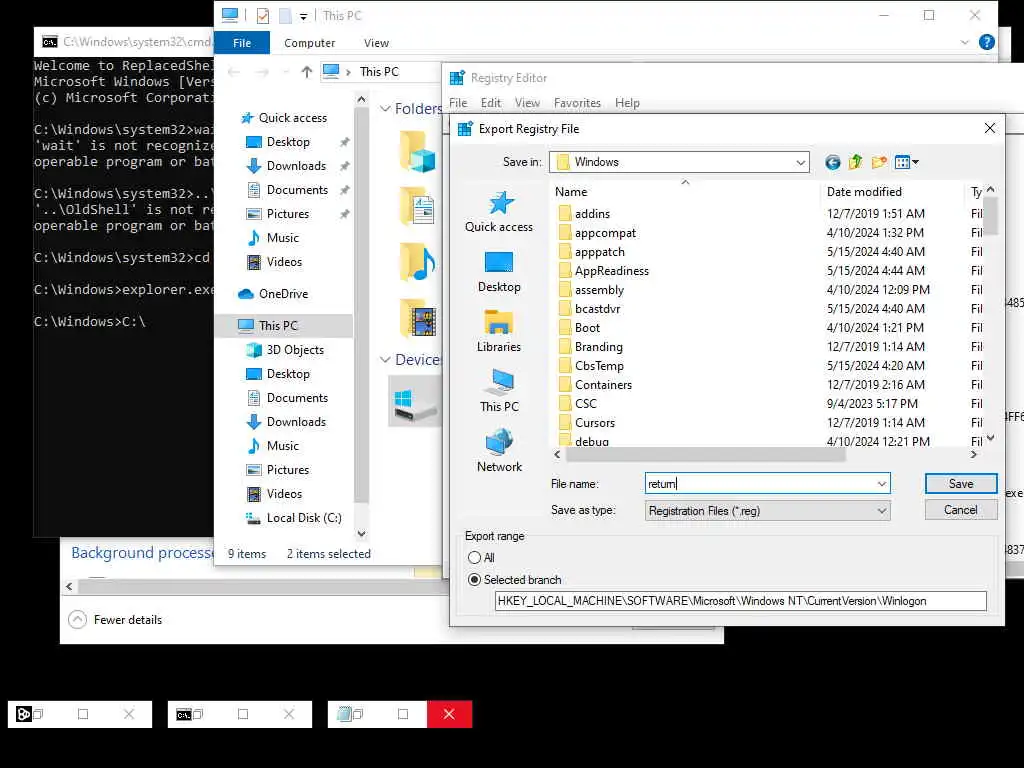The height and width of the screenshot is (768, 1024).
Task: Click the 3D Objects folder thumbnail in Folders
Action: pyautogui.click(x=418, y=152)
